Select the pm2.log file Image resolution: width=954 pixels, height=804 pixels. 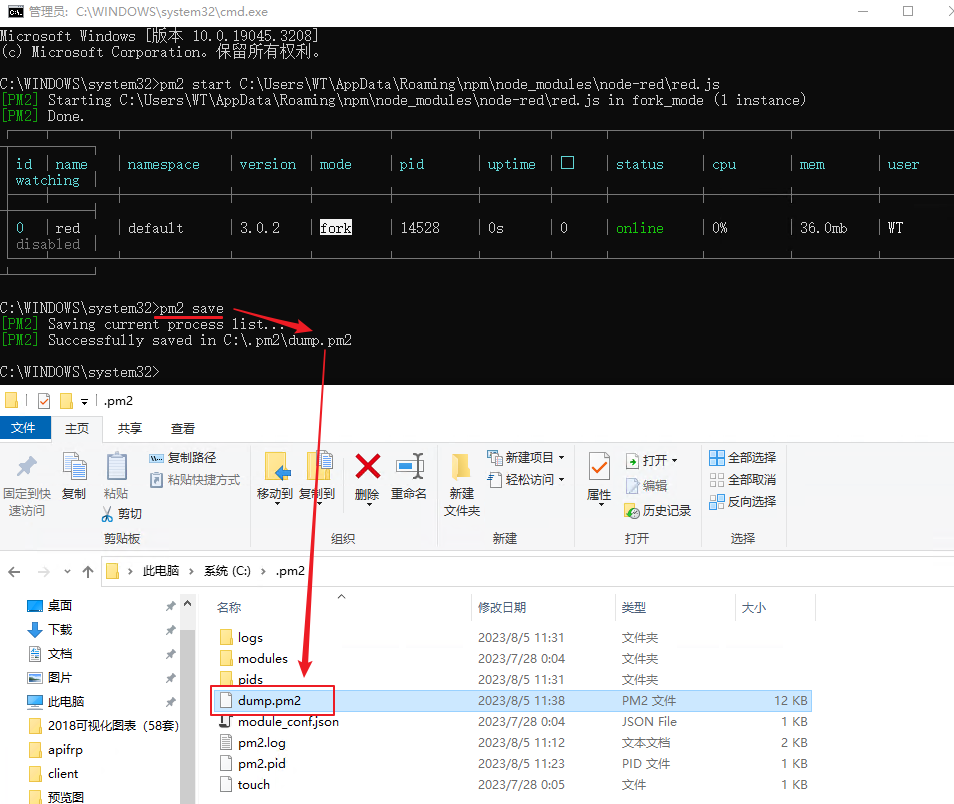pos(262,743)
